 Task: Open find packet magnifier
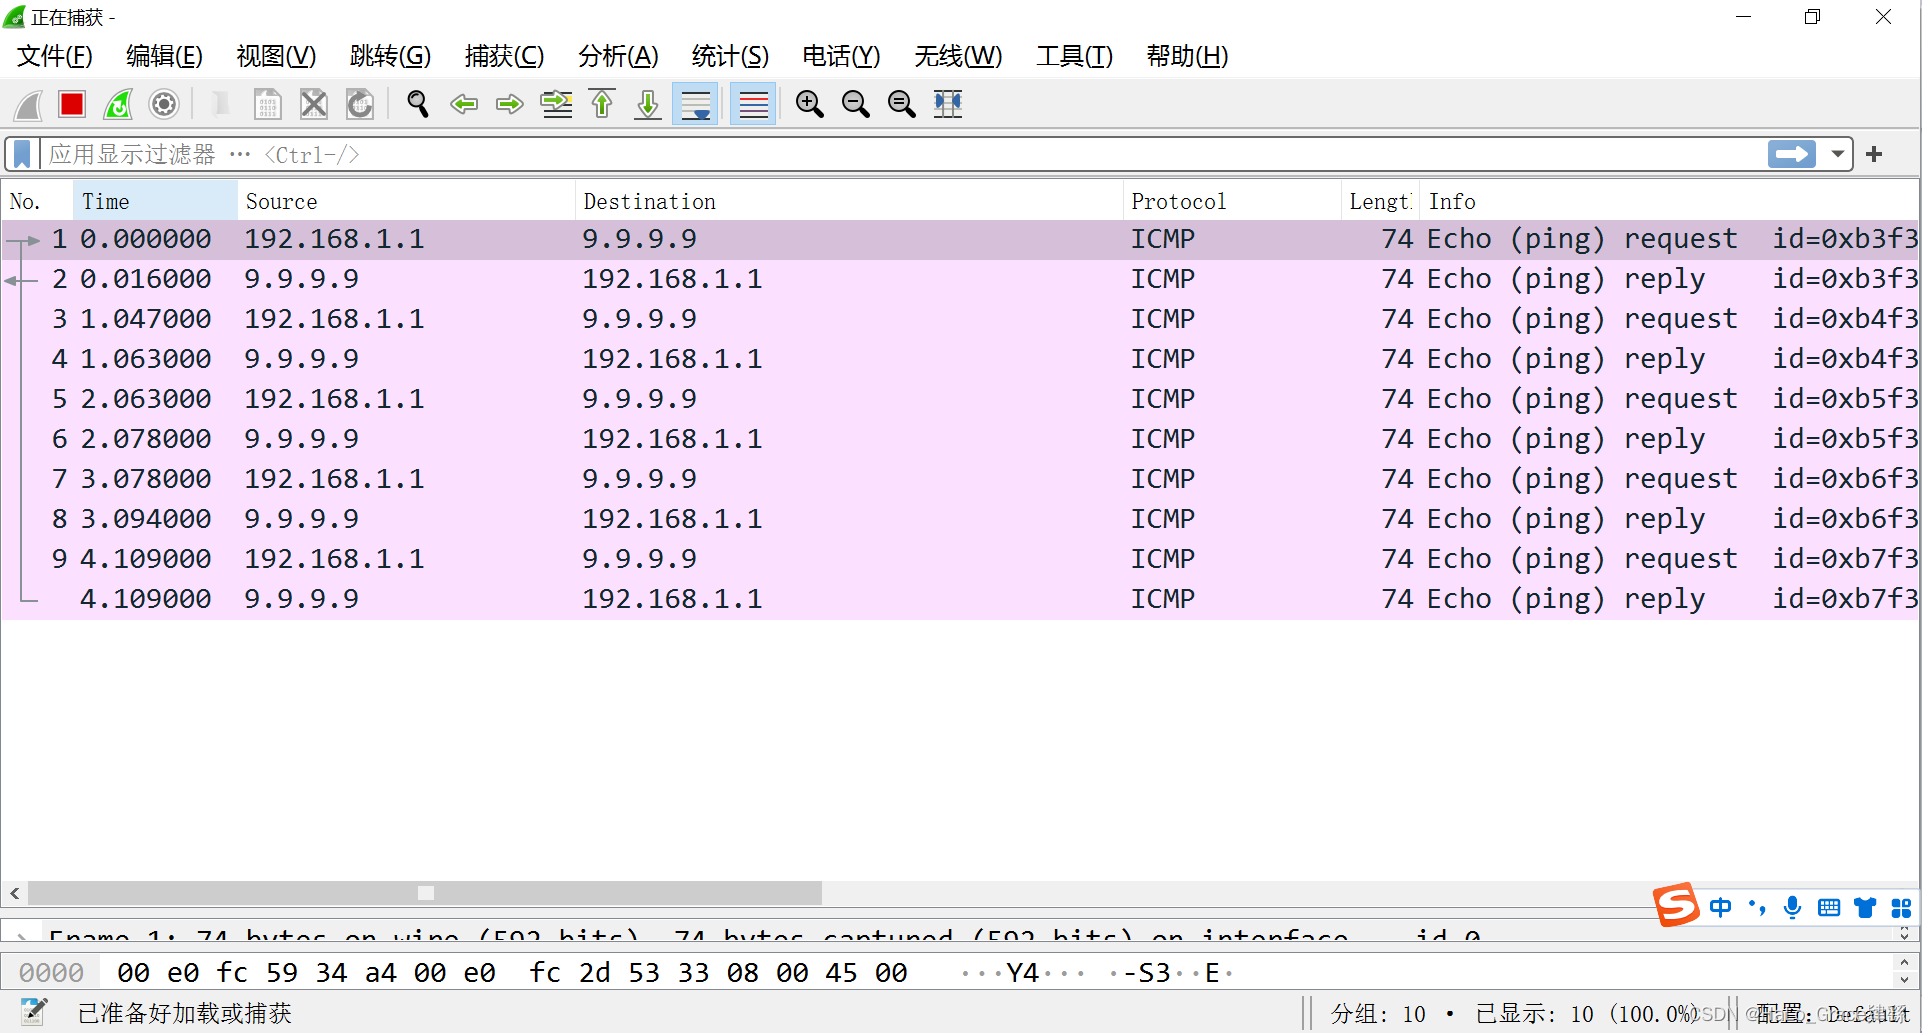[418, 104]
